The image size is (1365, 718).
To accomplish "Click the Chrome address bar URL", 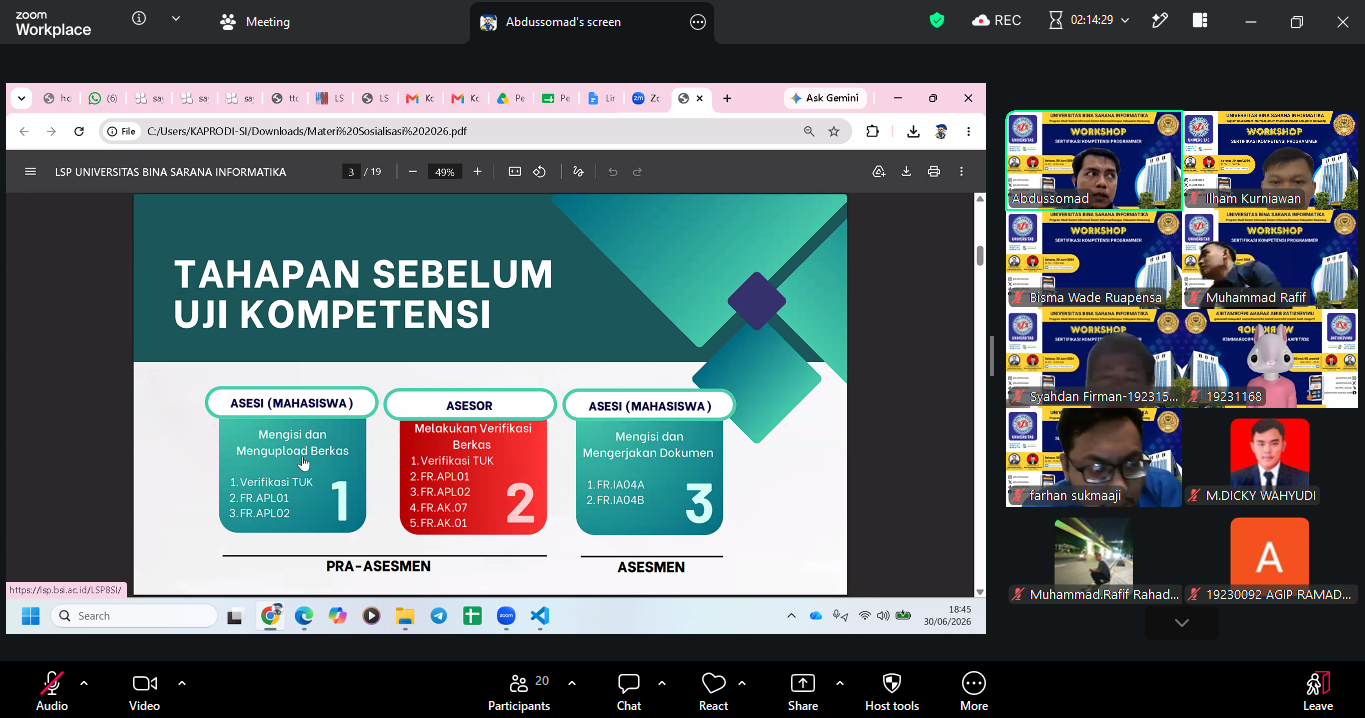I will [306, 131].
